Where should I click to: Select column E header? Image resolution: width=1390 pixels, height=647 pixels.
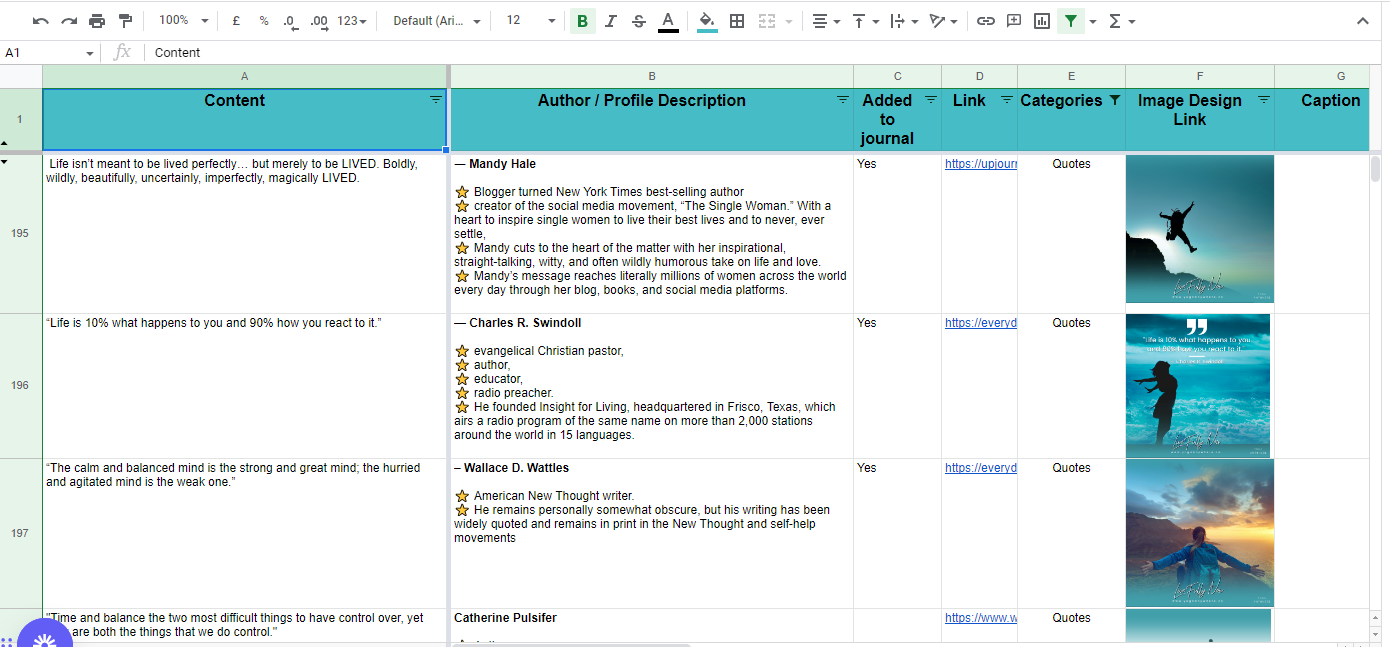coord(1071,76)
